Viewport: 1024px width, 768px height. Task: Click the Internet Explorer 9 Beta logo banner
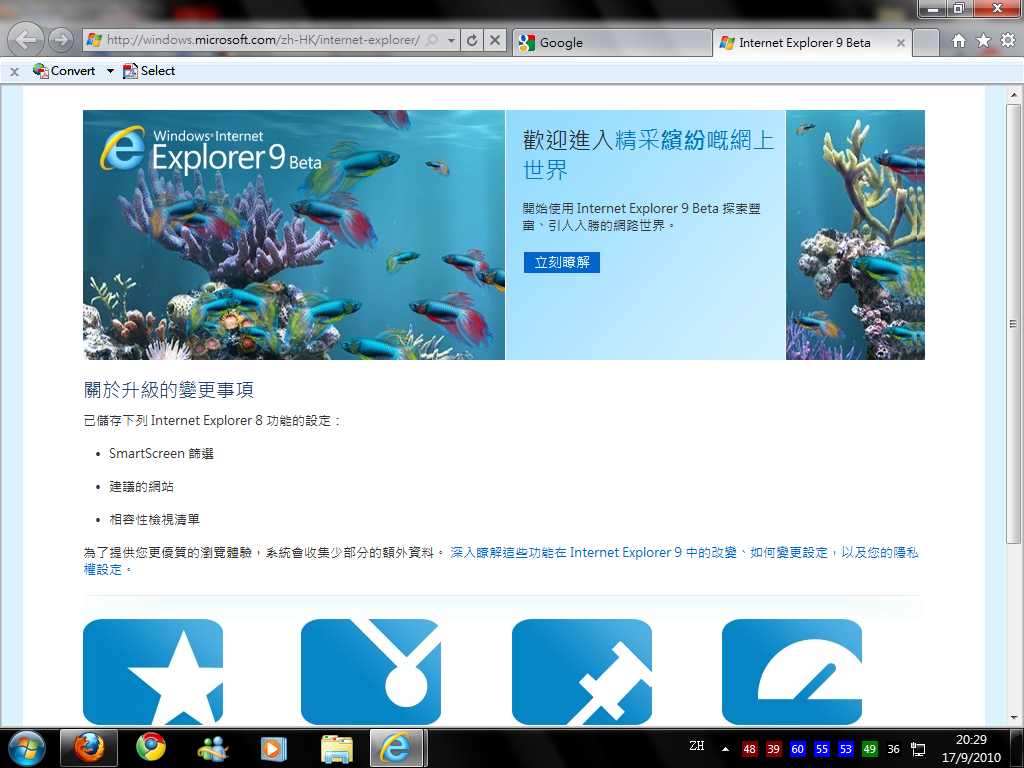click(210, 150)
